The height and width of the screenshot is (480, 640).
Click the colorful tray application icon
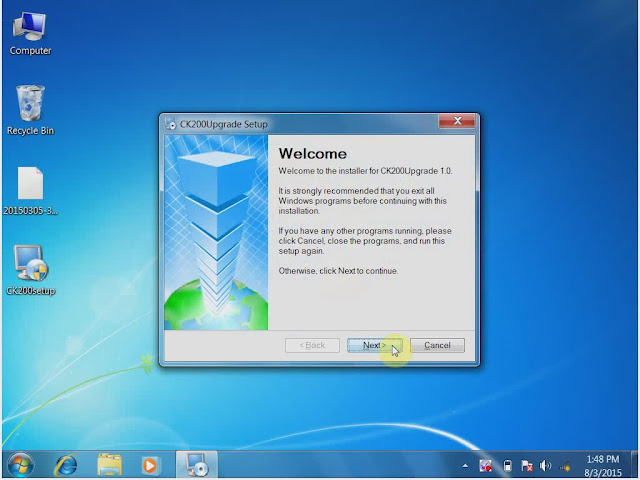click(x=485, y=466)
